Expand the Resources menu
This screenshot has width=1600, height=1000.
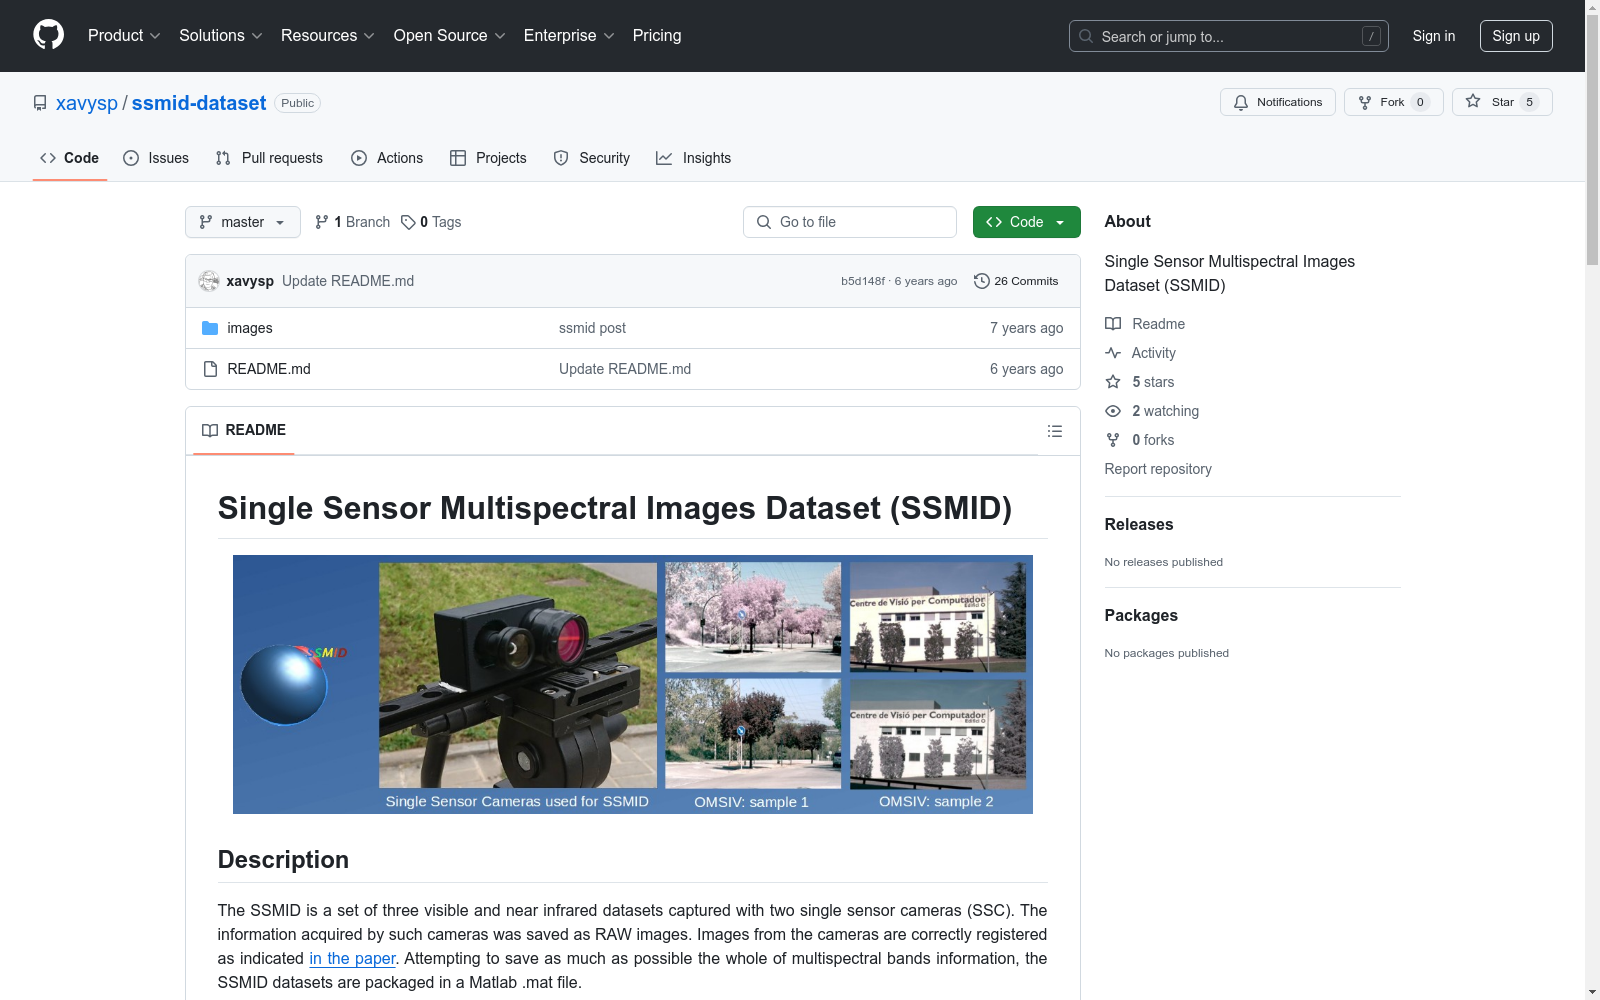pyautogui.click(x=328, y=35)
